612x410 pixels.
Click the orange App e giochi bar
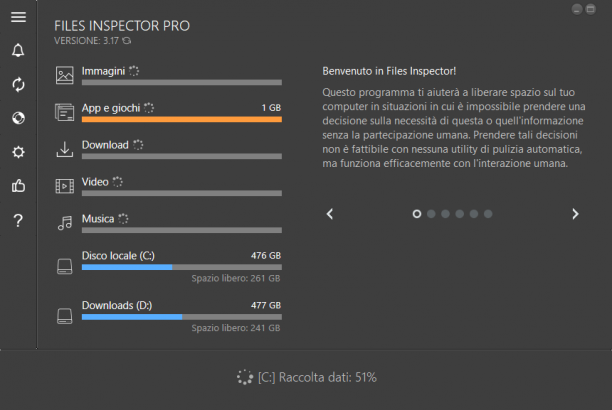pyautogui.click(x=182, y=119)
